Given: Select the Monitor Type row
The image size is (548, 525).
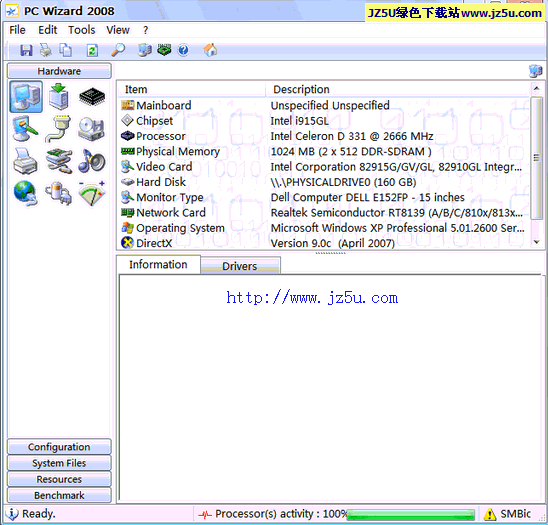Looking at the screenshot, I should pos(324,197).
